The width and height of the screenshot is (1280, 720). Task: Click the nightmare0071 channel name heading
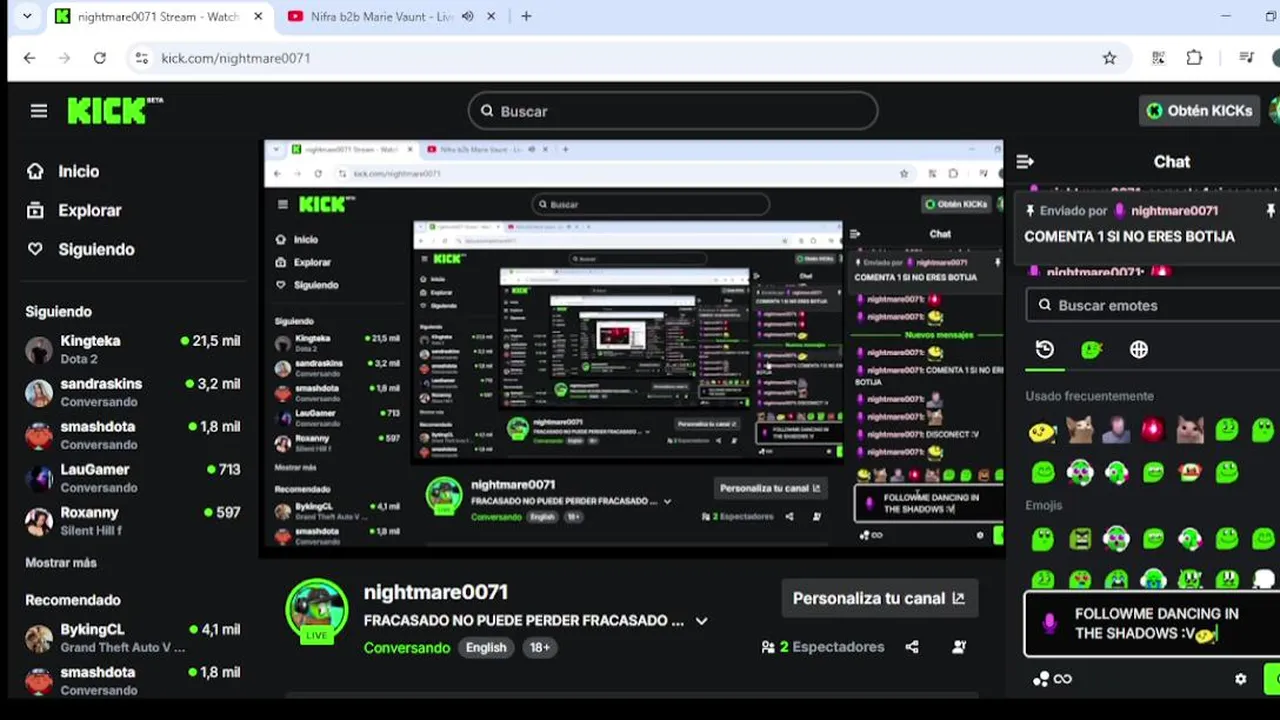(436, 592)
